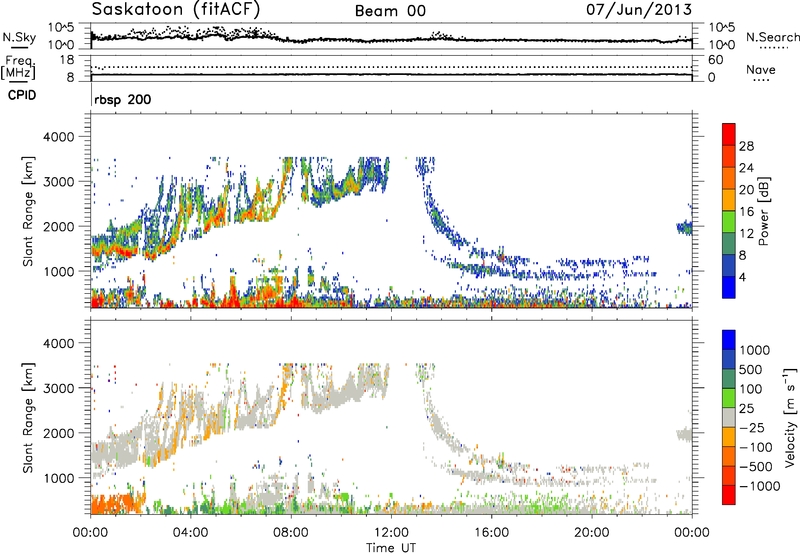Click the -500 label on Velocity color bar
Screen dimensions: 800x554
click(x=756, y=467)
